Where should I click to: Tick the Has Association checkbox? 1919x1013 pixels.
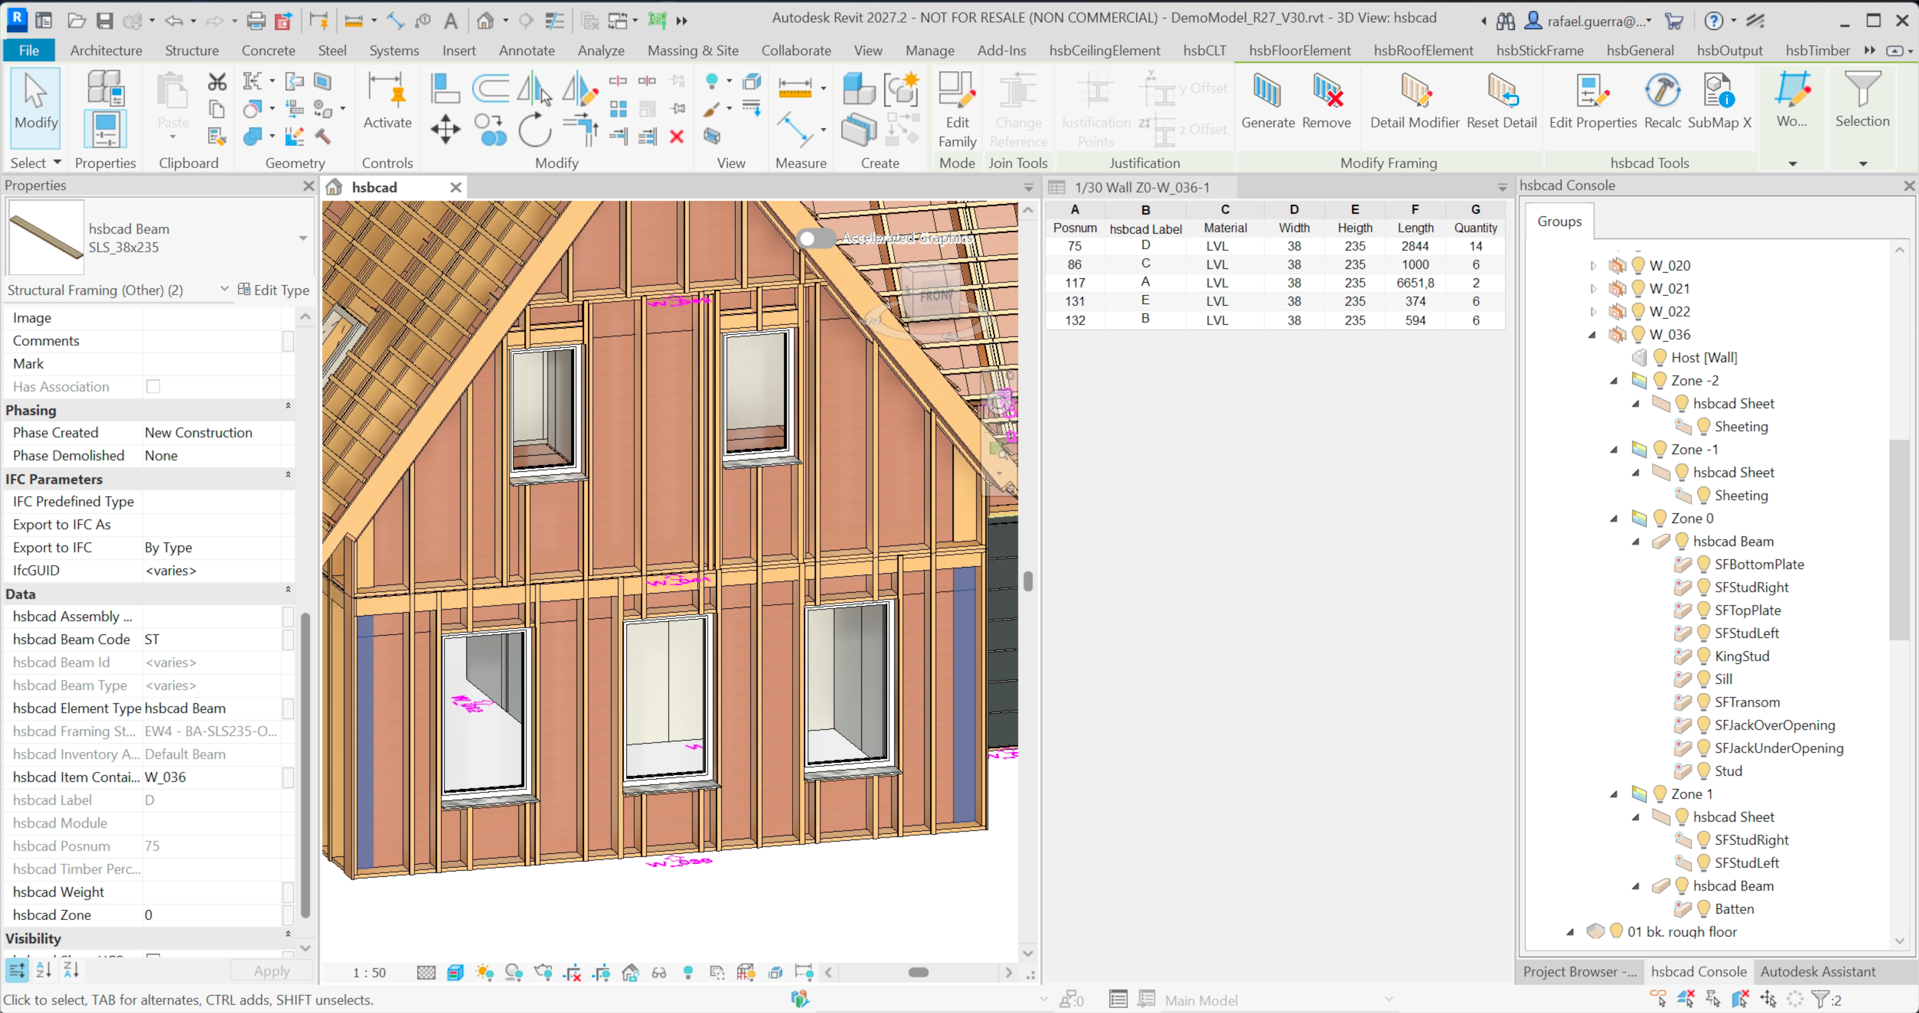coord(153,386)
